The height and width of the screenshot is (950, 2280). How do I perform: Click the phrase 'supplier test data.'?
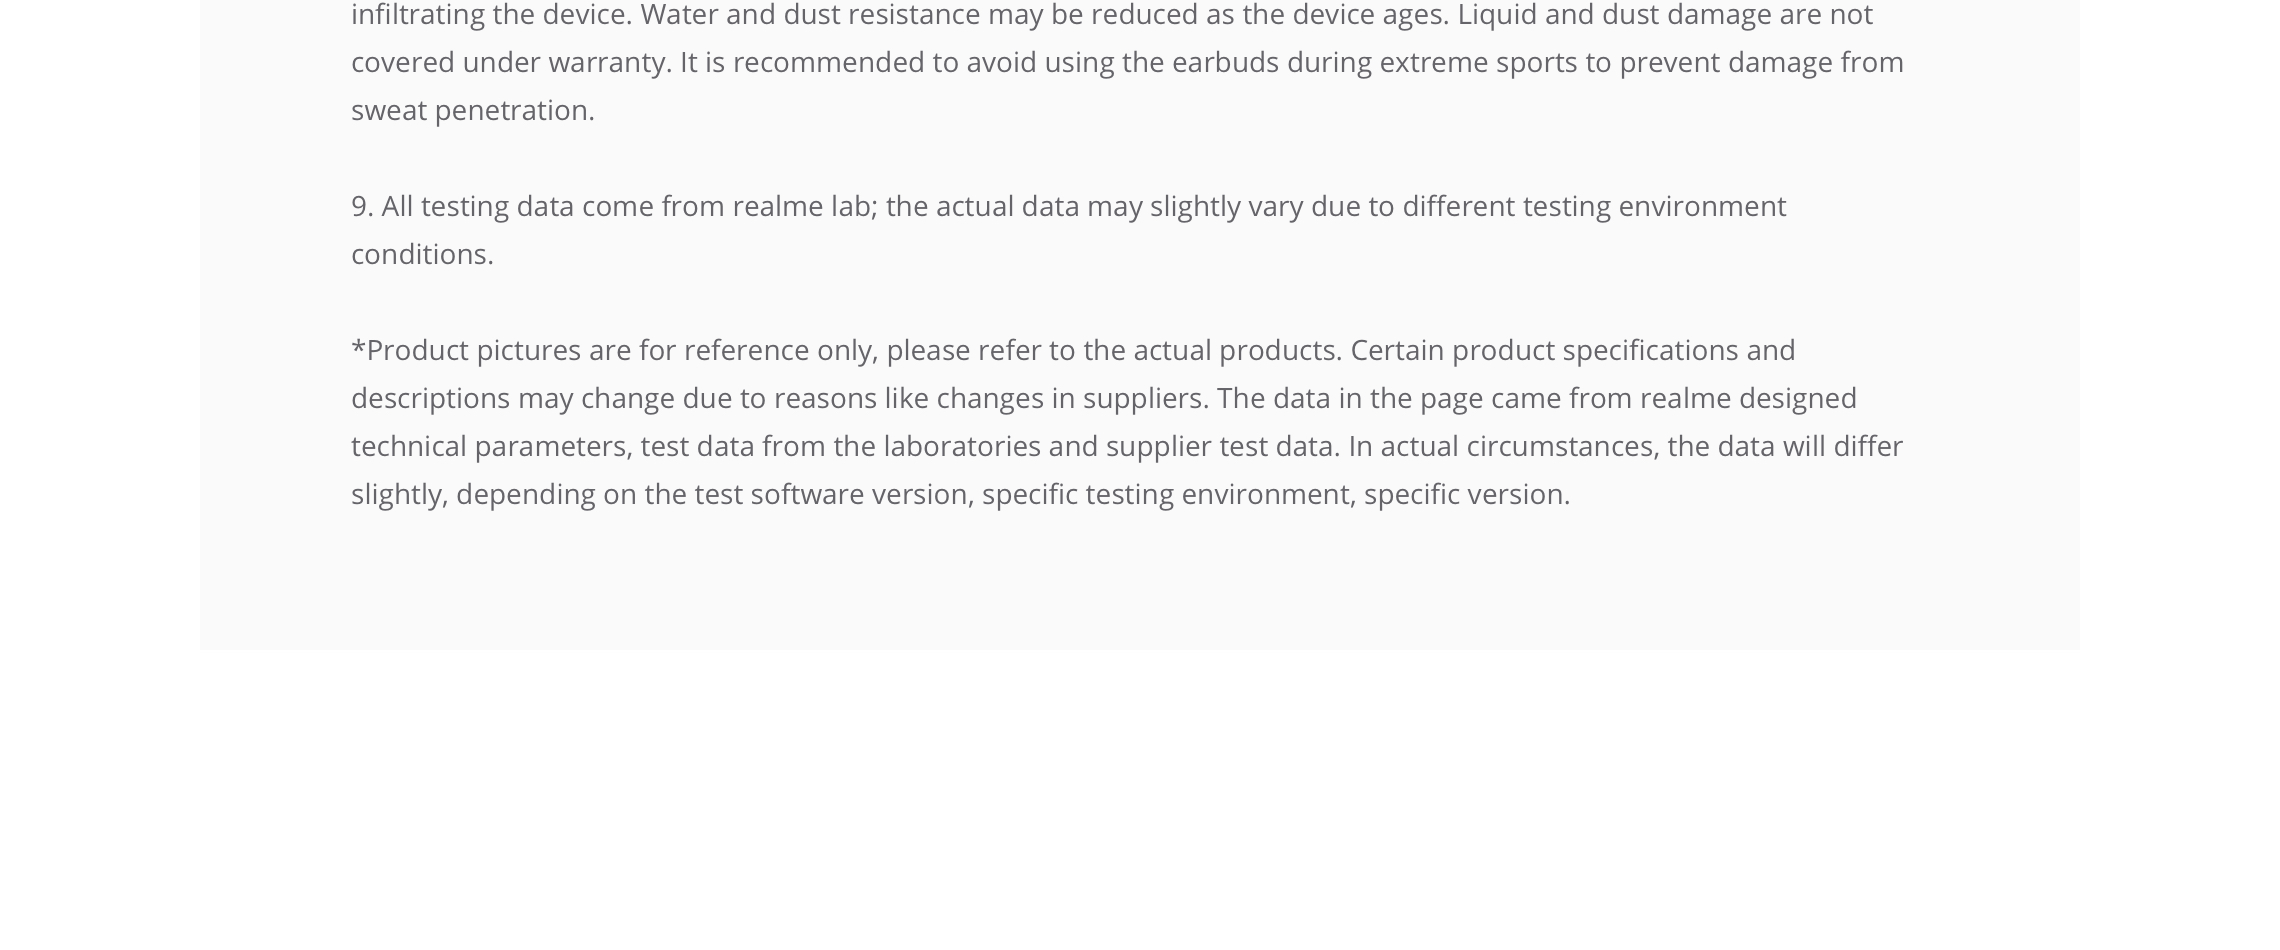1223,446
